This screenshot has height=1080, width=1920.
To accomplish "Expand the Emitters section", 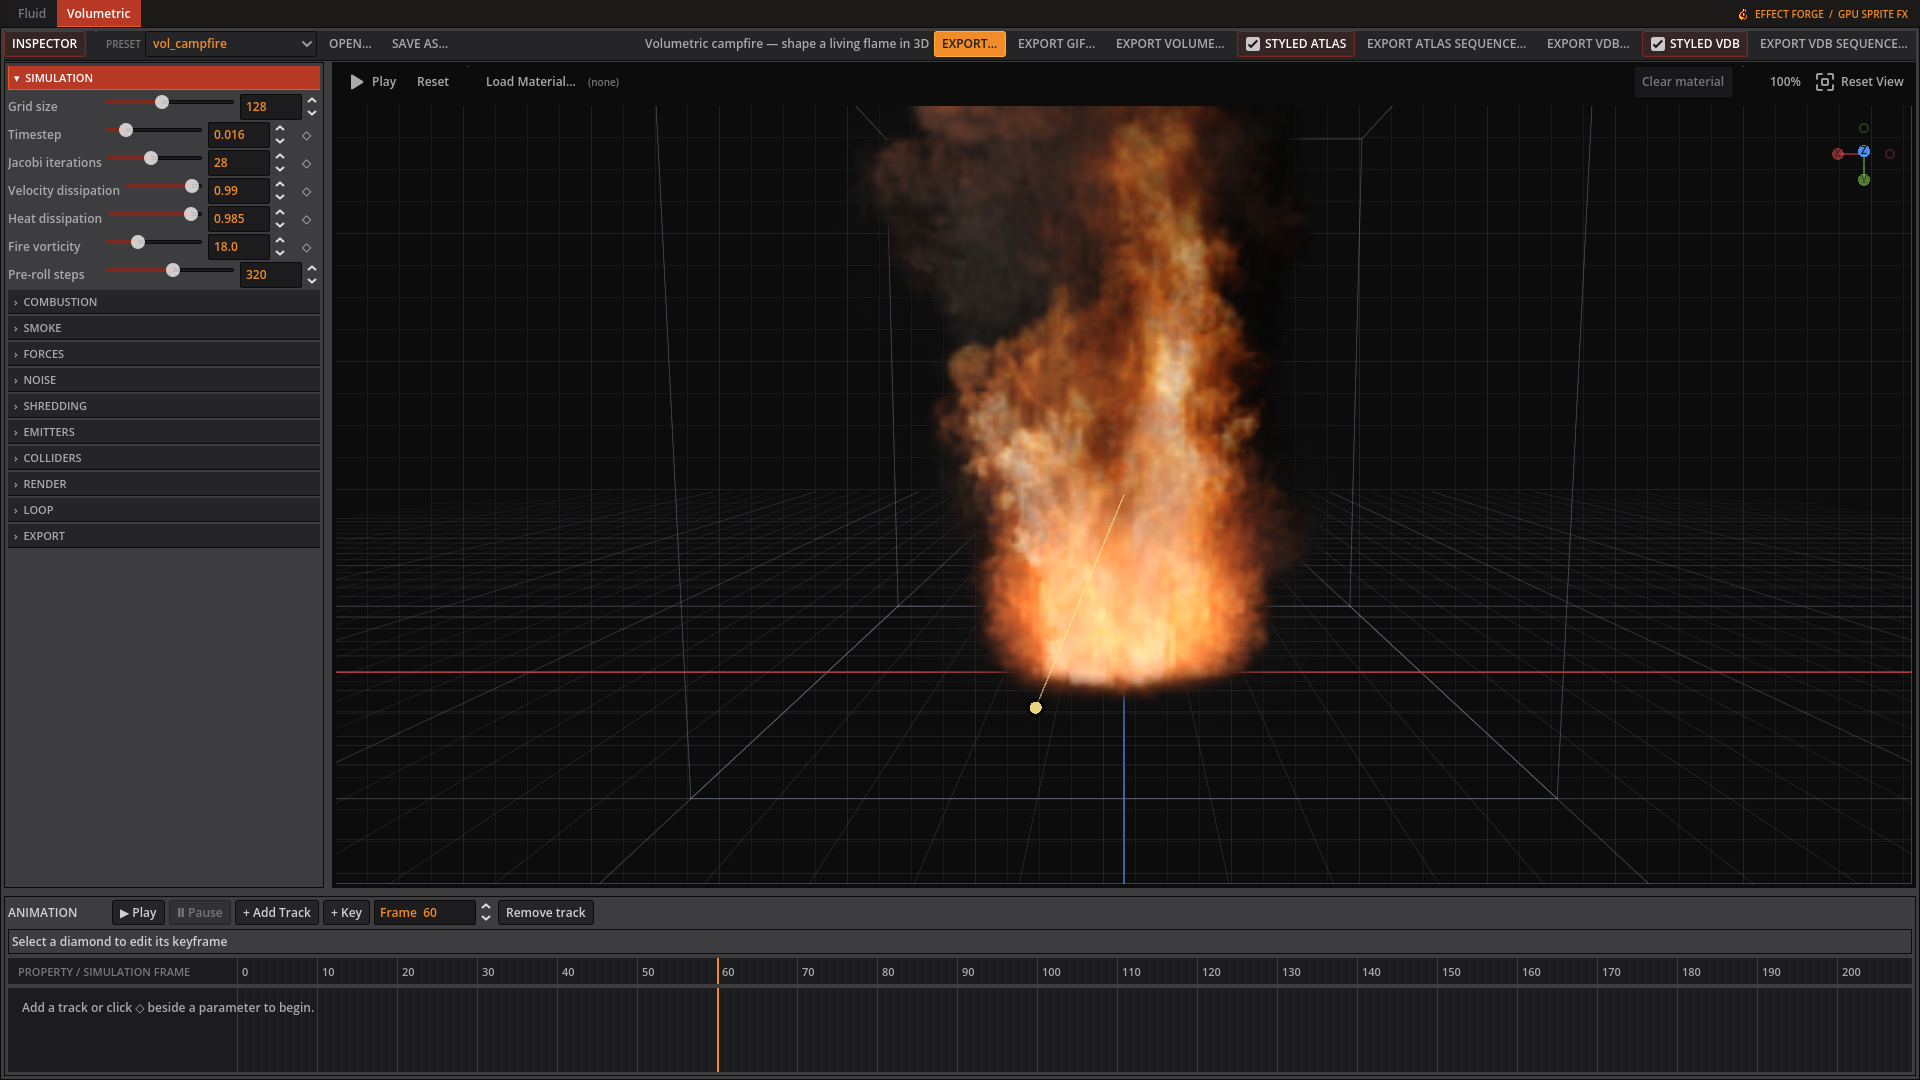I will 164,432.
